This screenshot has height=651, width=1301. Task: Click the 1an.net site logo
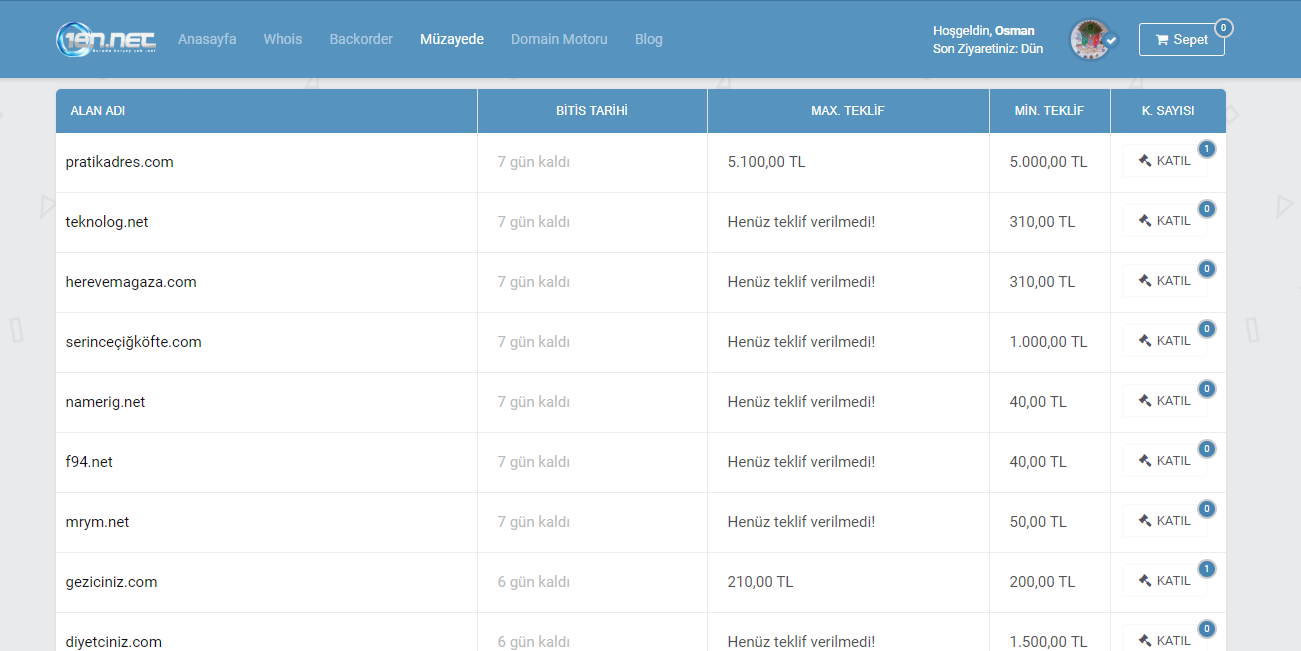[x=106, y=39]
